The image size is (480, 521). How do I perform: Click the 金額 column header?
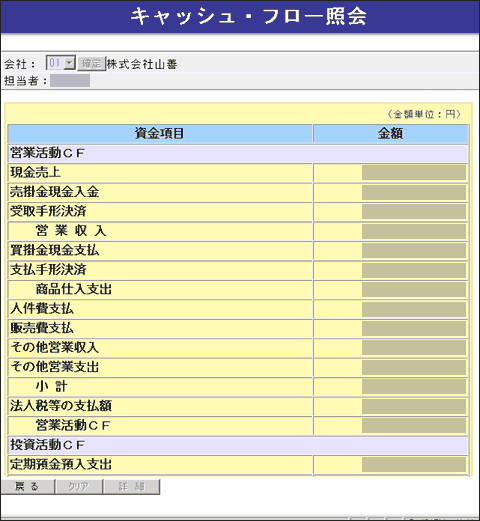[x=391, y=134]
